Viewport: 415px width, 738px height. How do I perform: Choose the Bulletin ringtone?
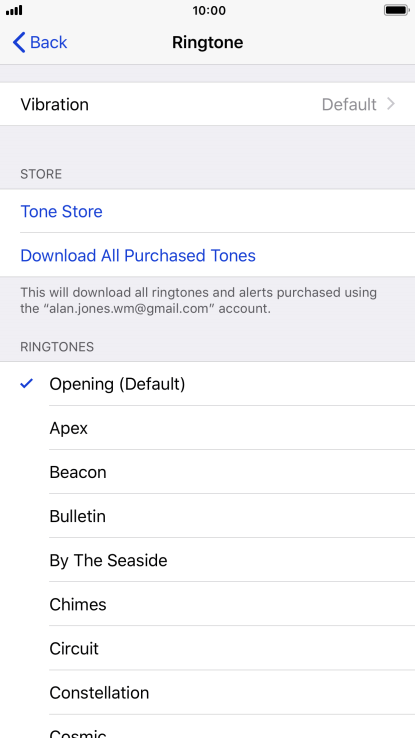[x=208, y=516]
